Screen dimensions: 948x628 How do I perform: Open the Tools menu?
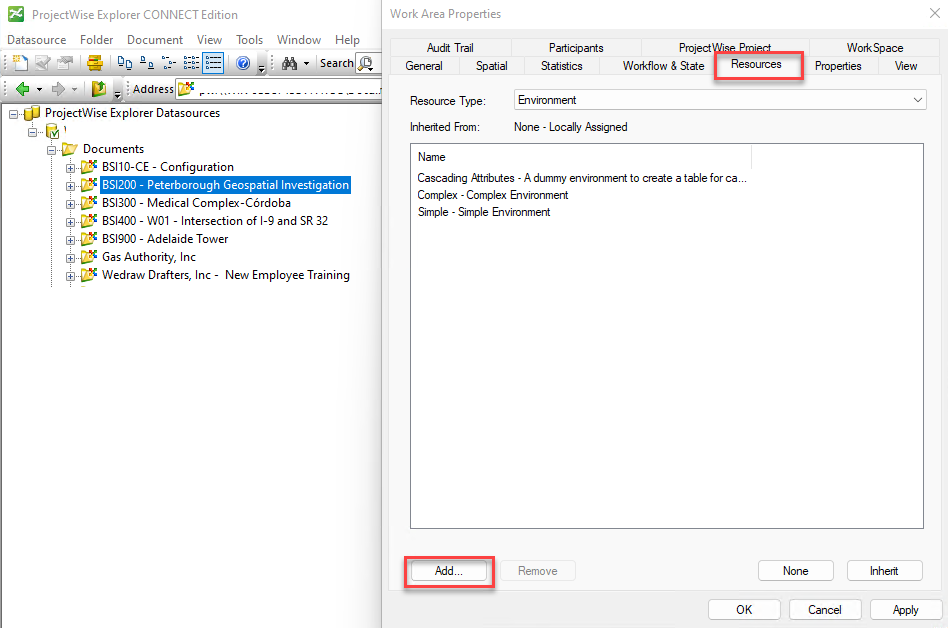[x=249, y=40]
